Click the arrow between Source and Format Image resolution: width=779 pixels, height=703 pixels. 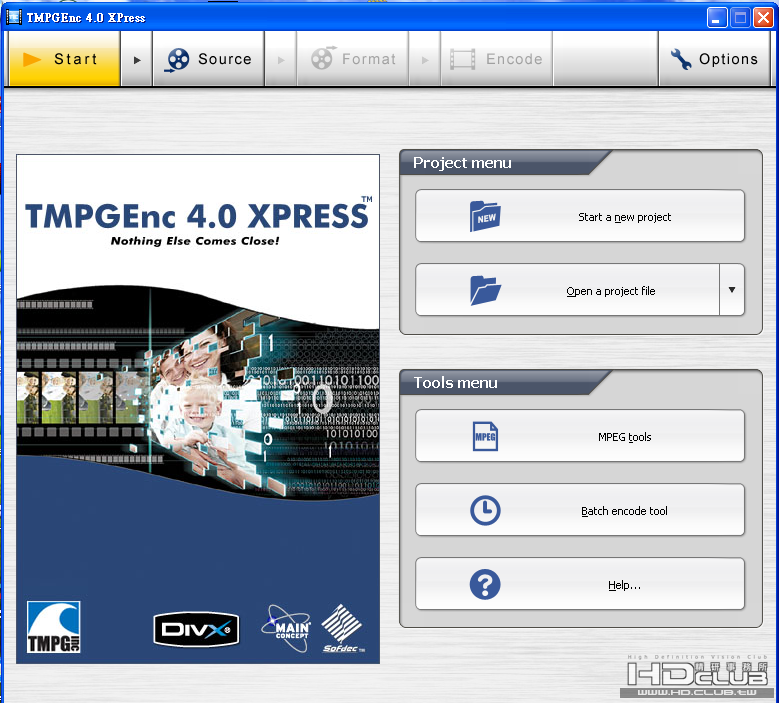pyautogui.click(x=281, y=60)
